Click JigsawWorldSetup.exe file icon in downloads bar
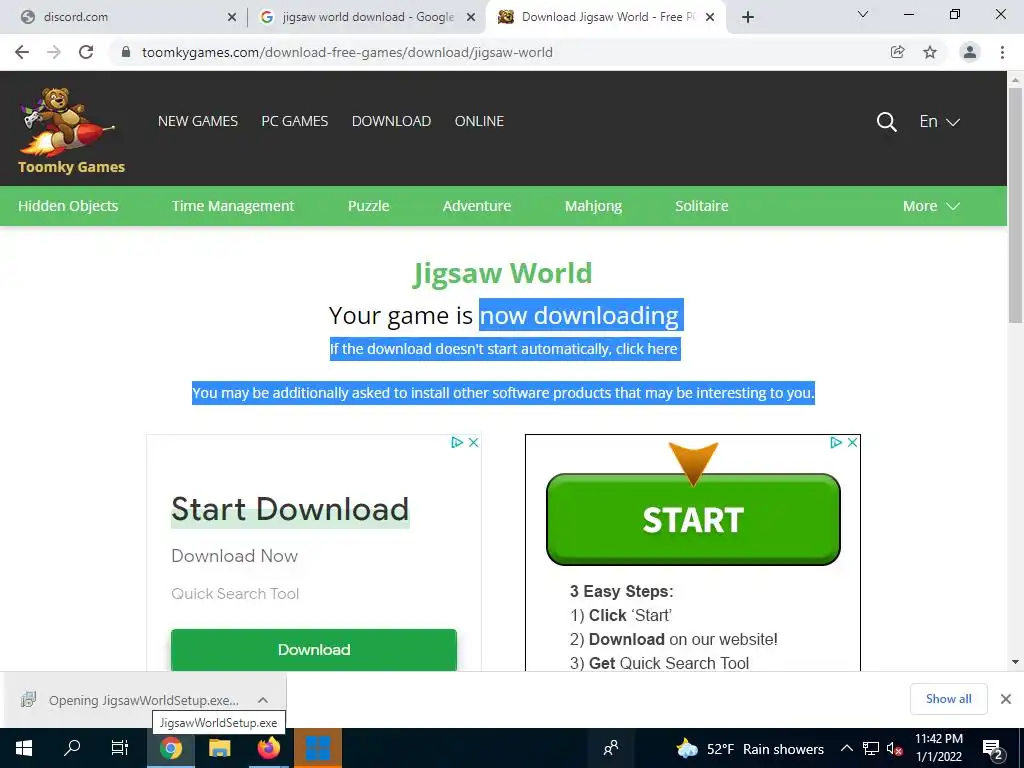Image resolution: width=1024 pixels, height=768 pixels. click(28, 700)
